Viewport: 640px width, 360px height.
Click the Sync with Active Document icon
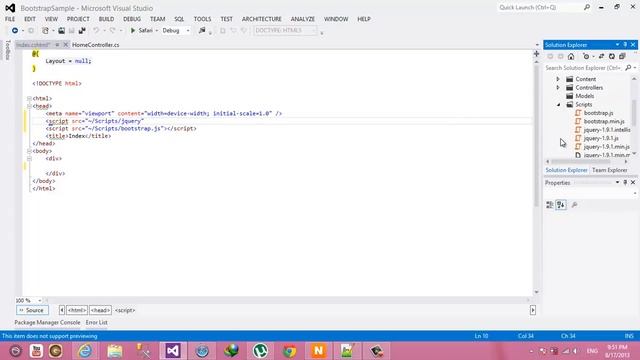click(601, 56)
